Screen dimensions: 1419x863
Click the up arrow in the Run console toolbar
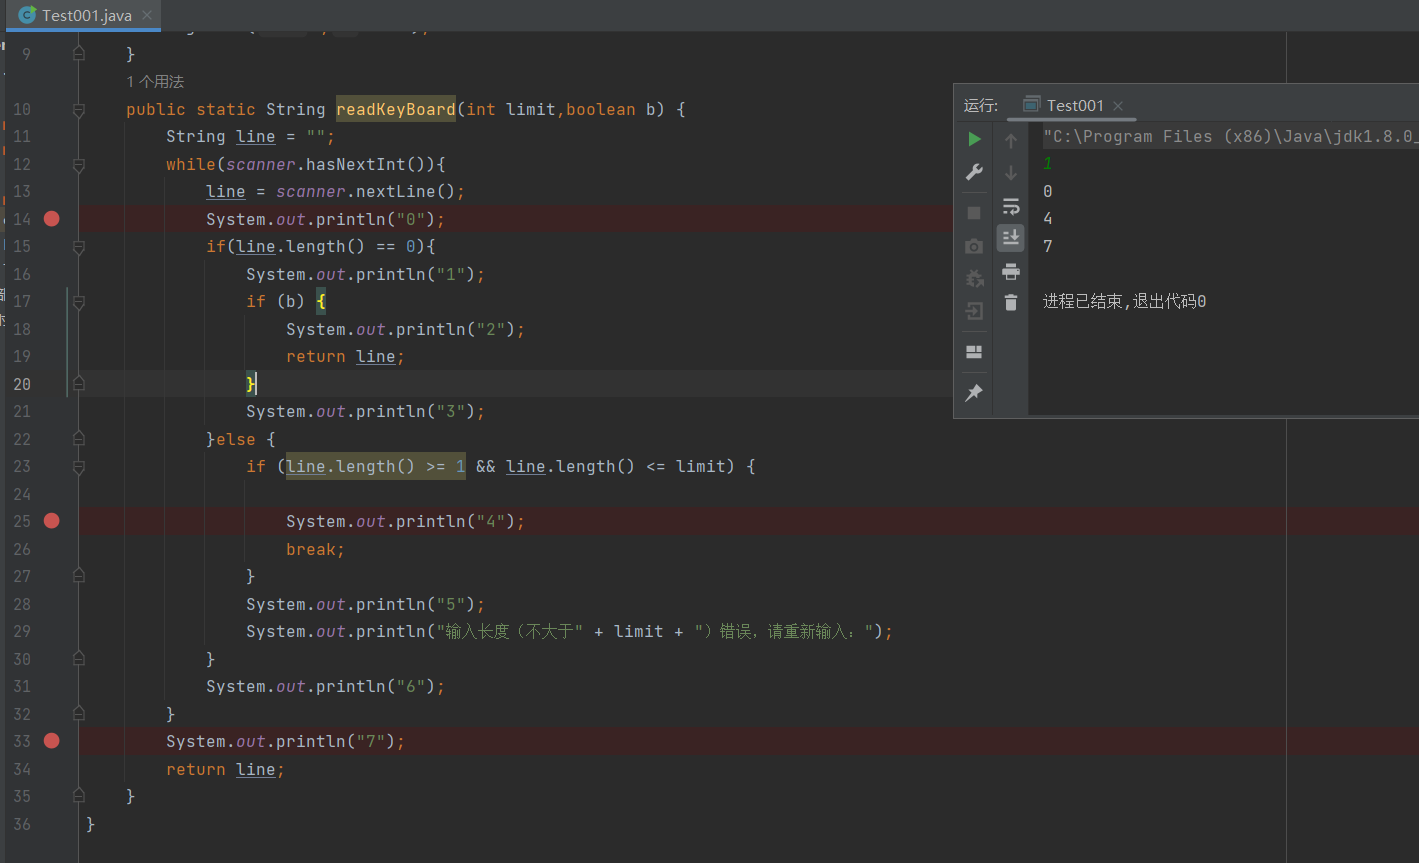point(1011,140)
